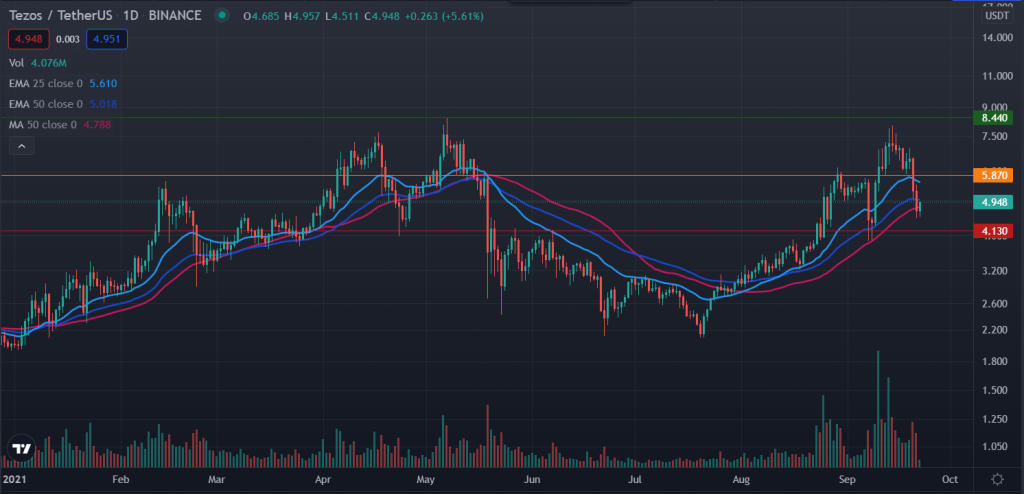Image resolution: width=1024 pixels, height=494 pixels.
Task: Click the Sep time axis label
Action: [848, 479]
